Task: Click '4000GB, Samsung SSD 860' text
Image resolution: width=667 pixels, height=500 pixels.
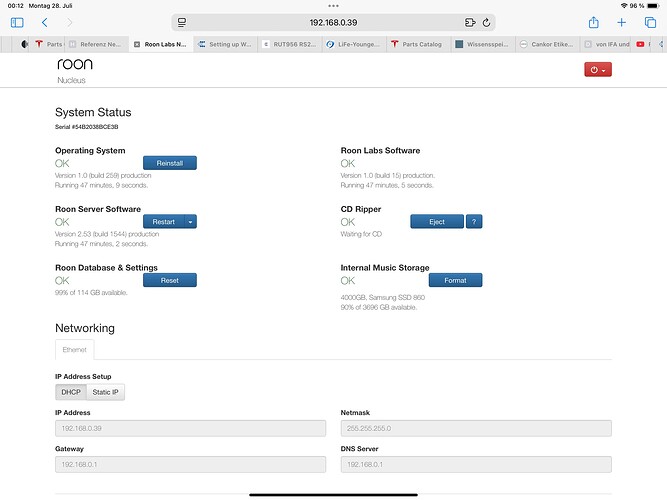Action: (382, 297)
